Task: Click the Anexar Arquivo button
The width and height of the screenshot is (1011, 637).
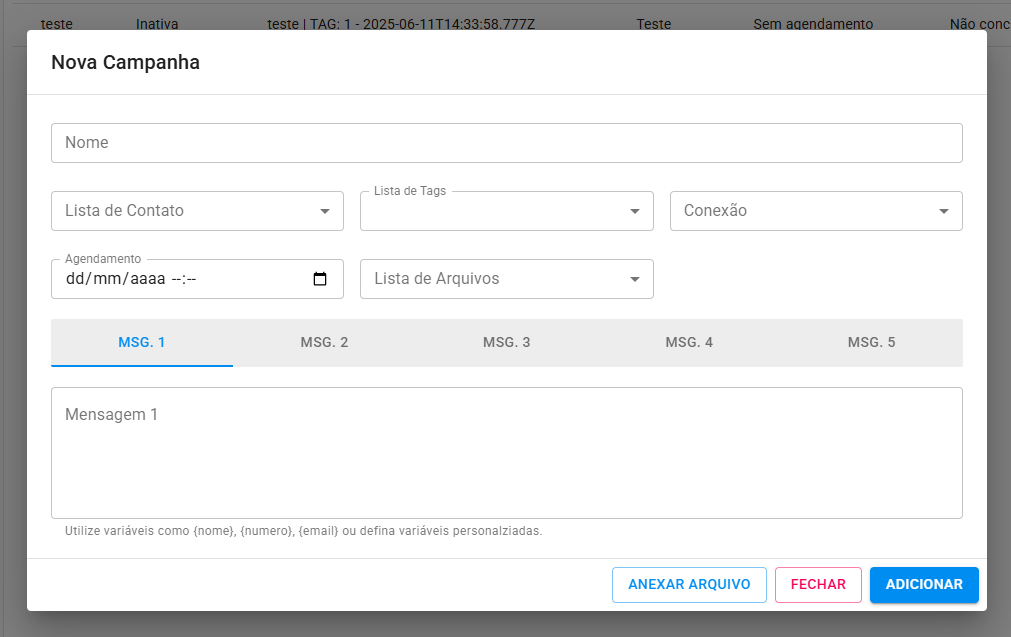Action: 689,585
